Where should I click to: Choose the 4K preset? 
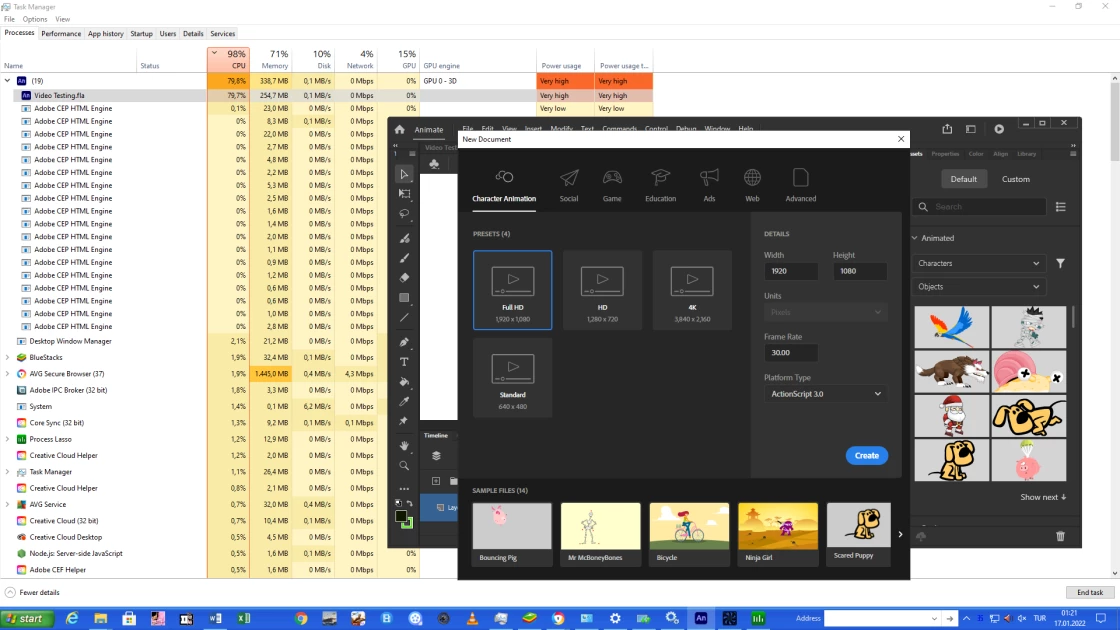click(x=692, y=290)
